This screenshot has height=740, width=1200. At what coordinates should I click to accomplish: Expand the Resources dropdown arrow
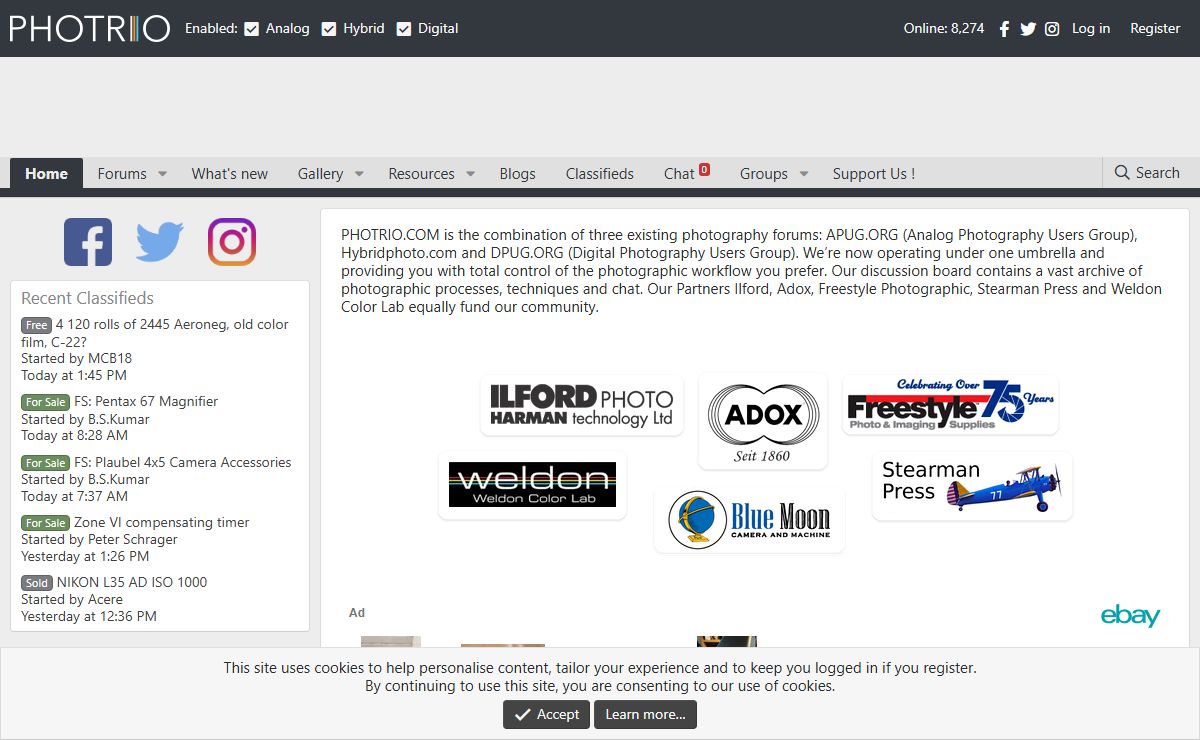click(470, 174)
